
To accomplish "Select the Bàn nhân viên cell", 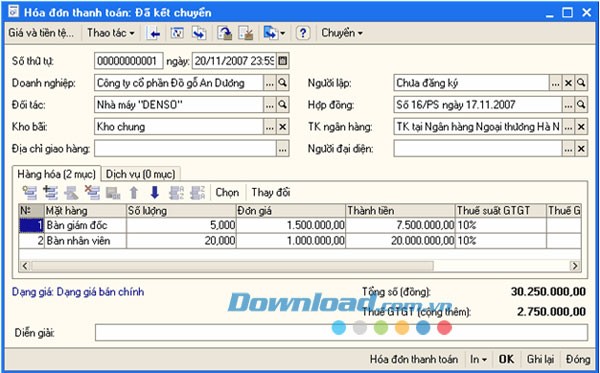I will tap(85, 241).
